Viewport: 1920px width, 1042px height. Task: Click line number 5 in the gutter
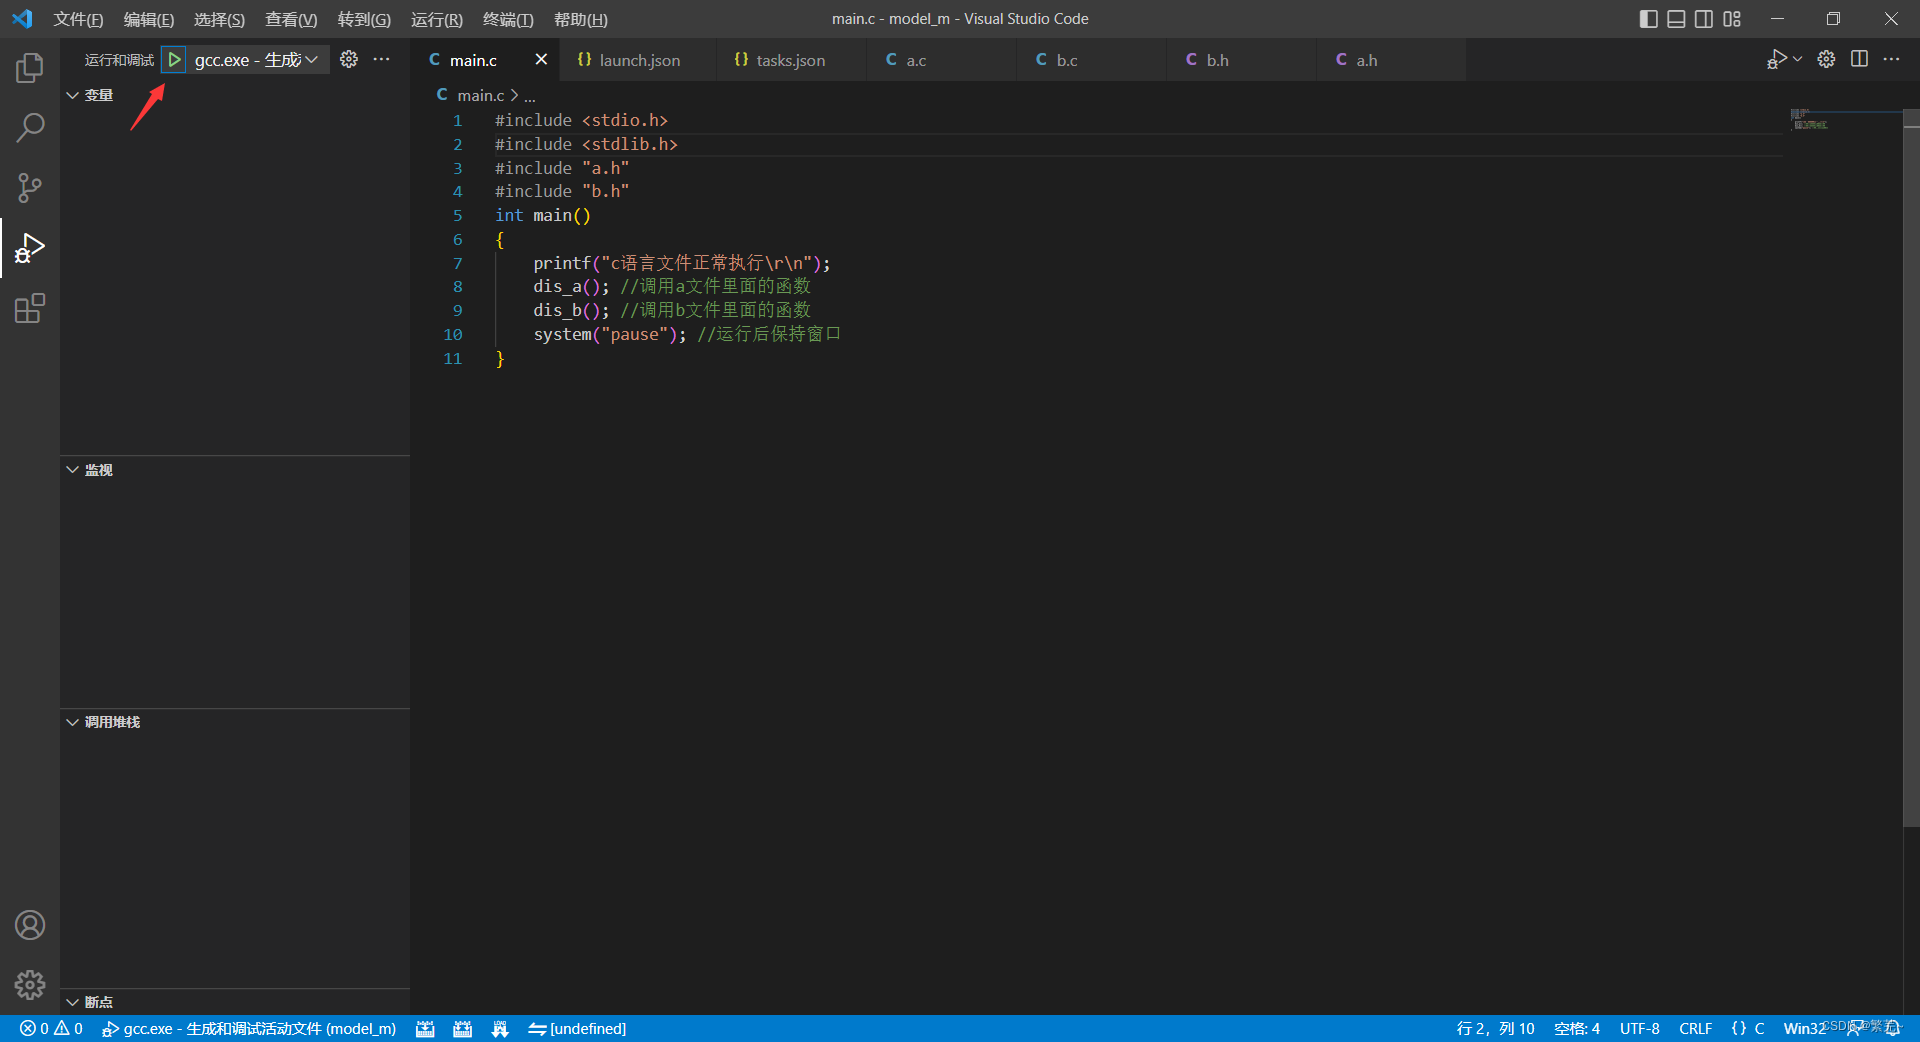457,215
